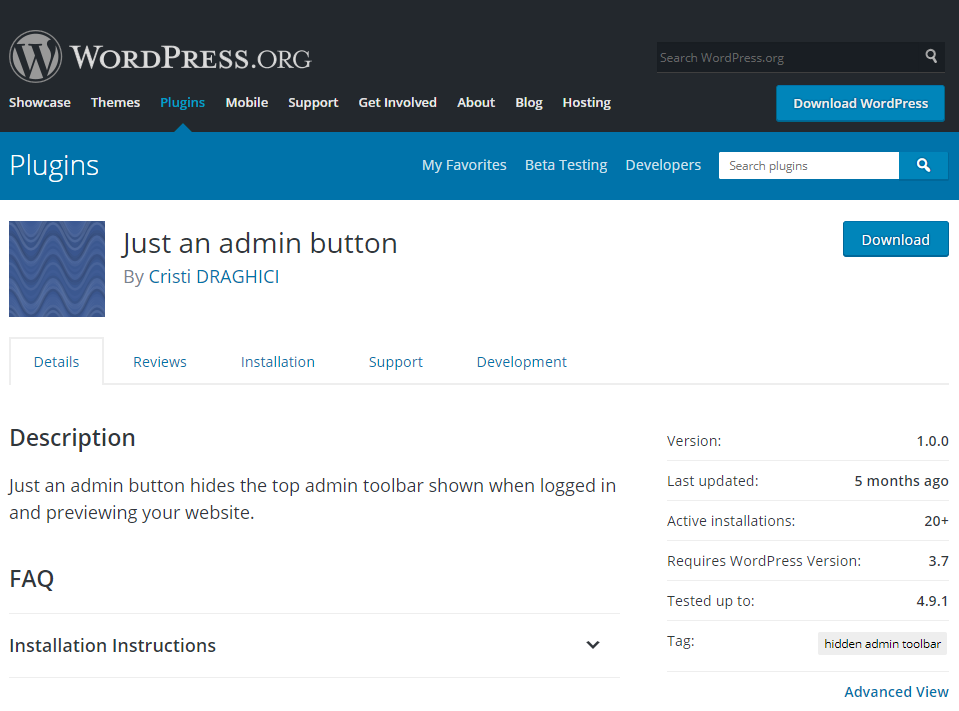The height and width of the screenshot is (711, 959).
Task: Click the FAQ heading
Action: tap(32, 578)
